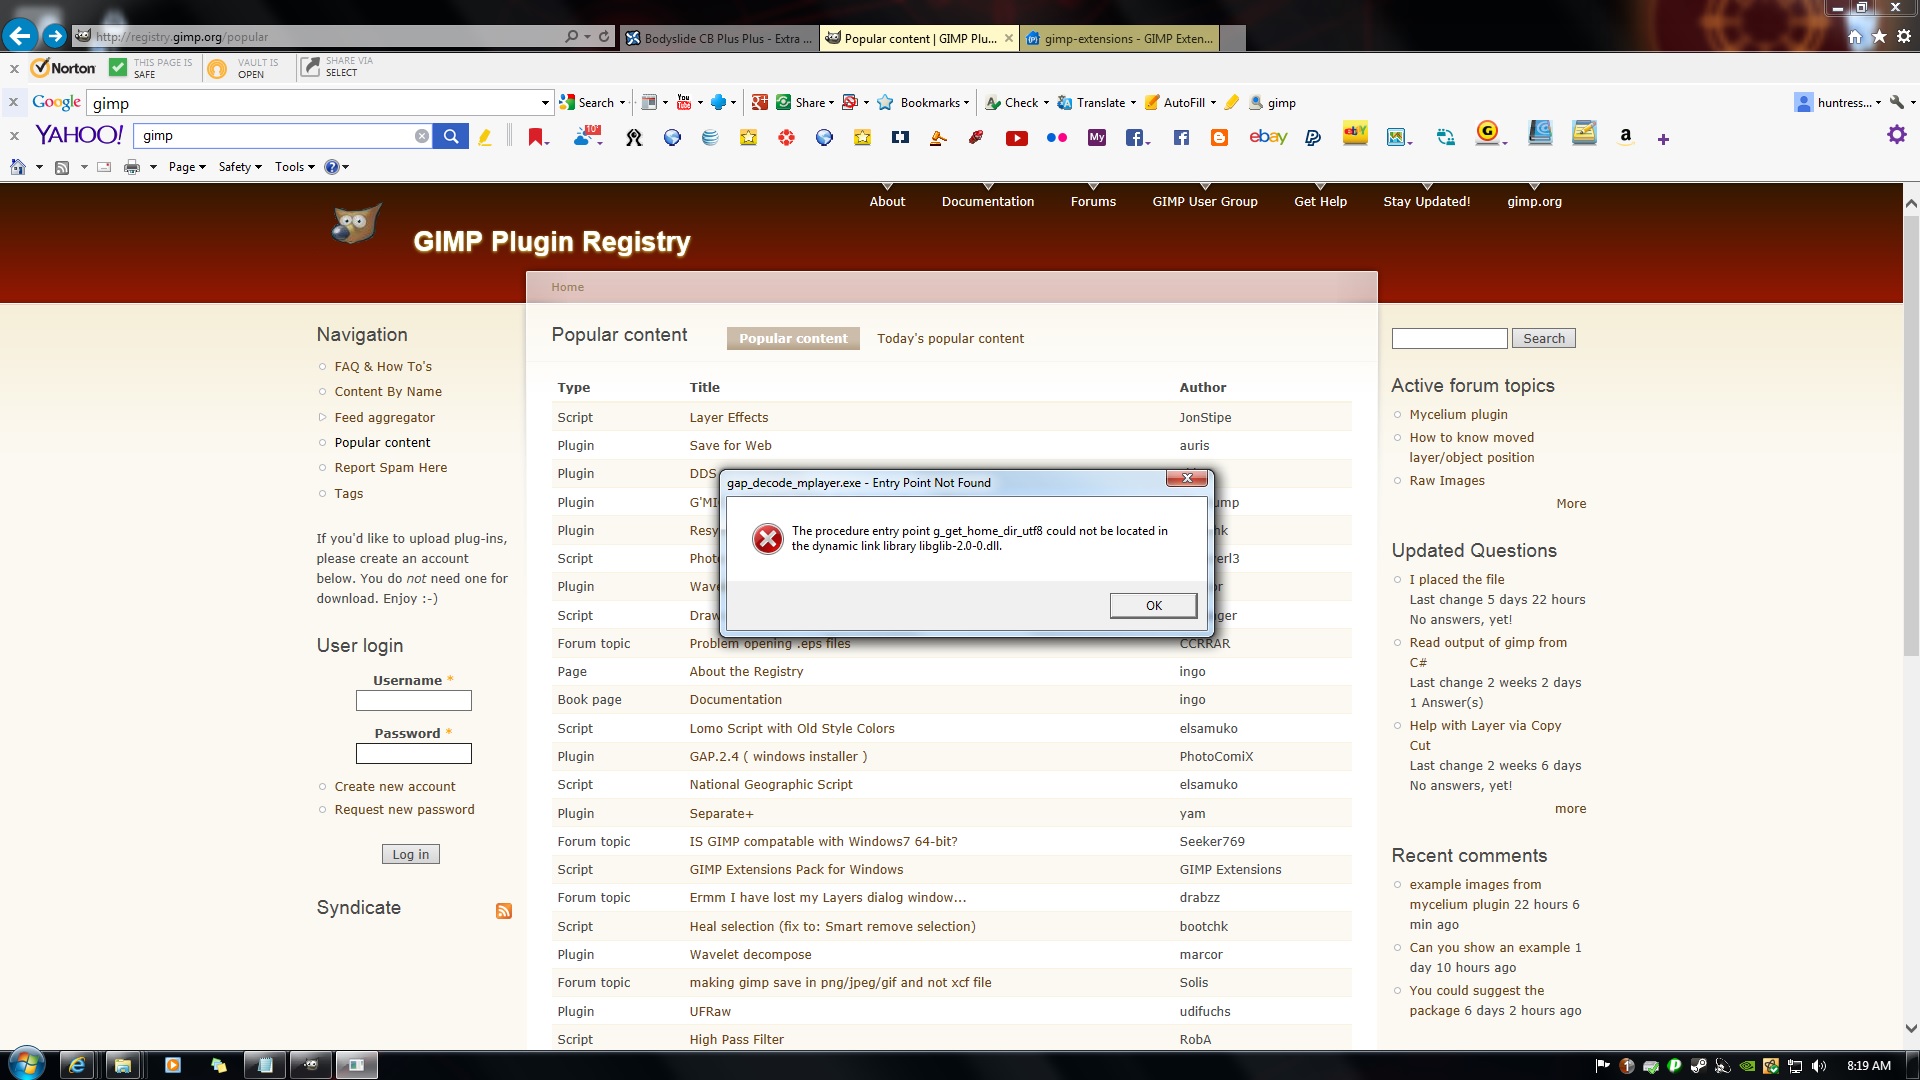
Task: Click the browser forward arrow
Action: [55, 37]
